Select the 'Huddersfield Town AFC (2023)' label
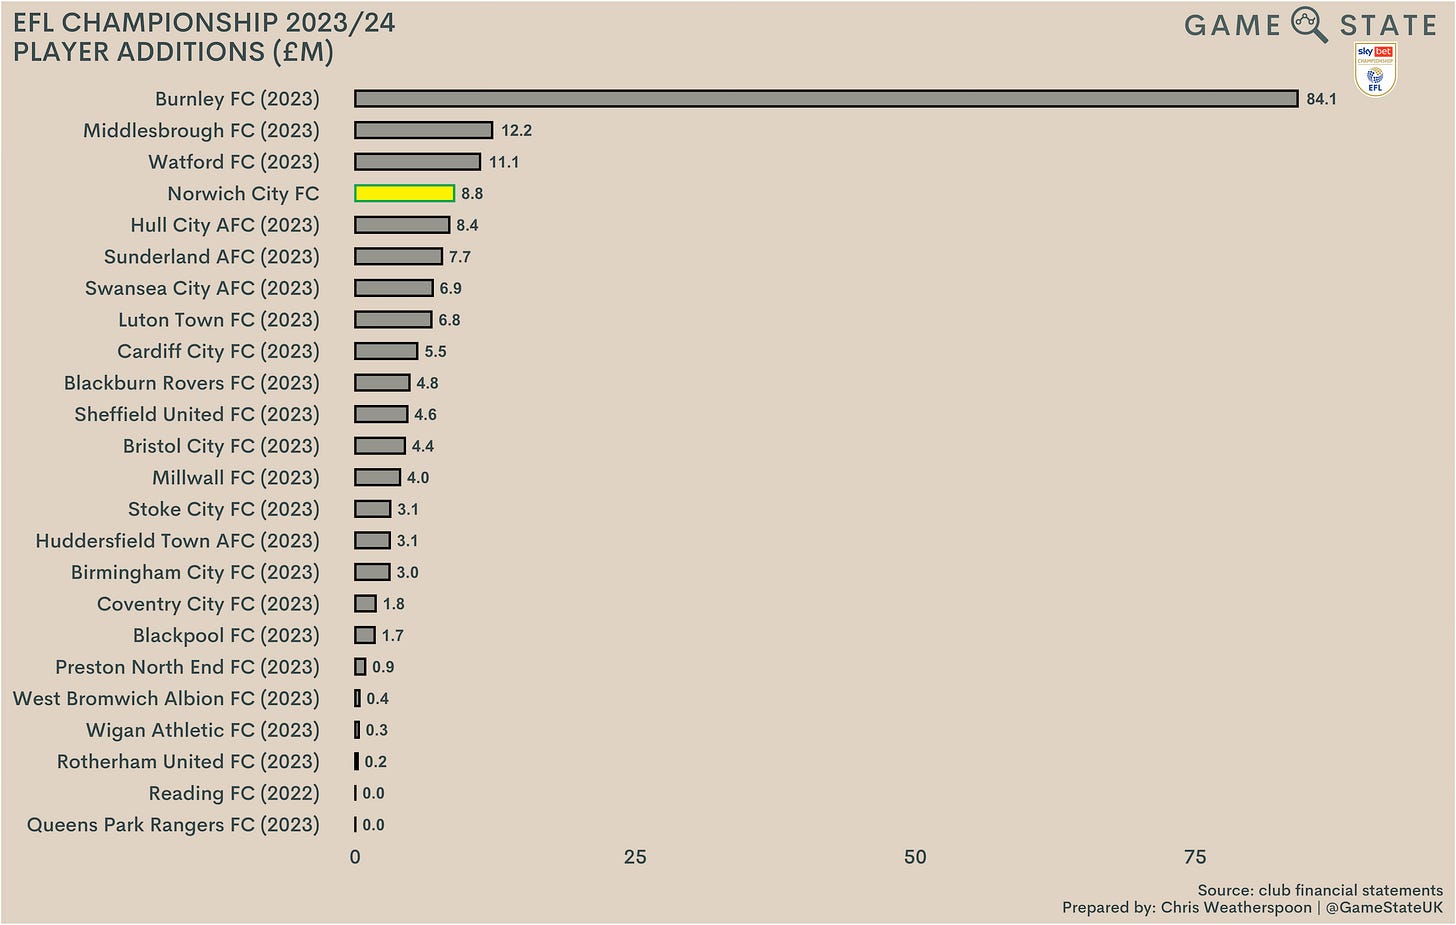 pos(178,541)
